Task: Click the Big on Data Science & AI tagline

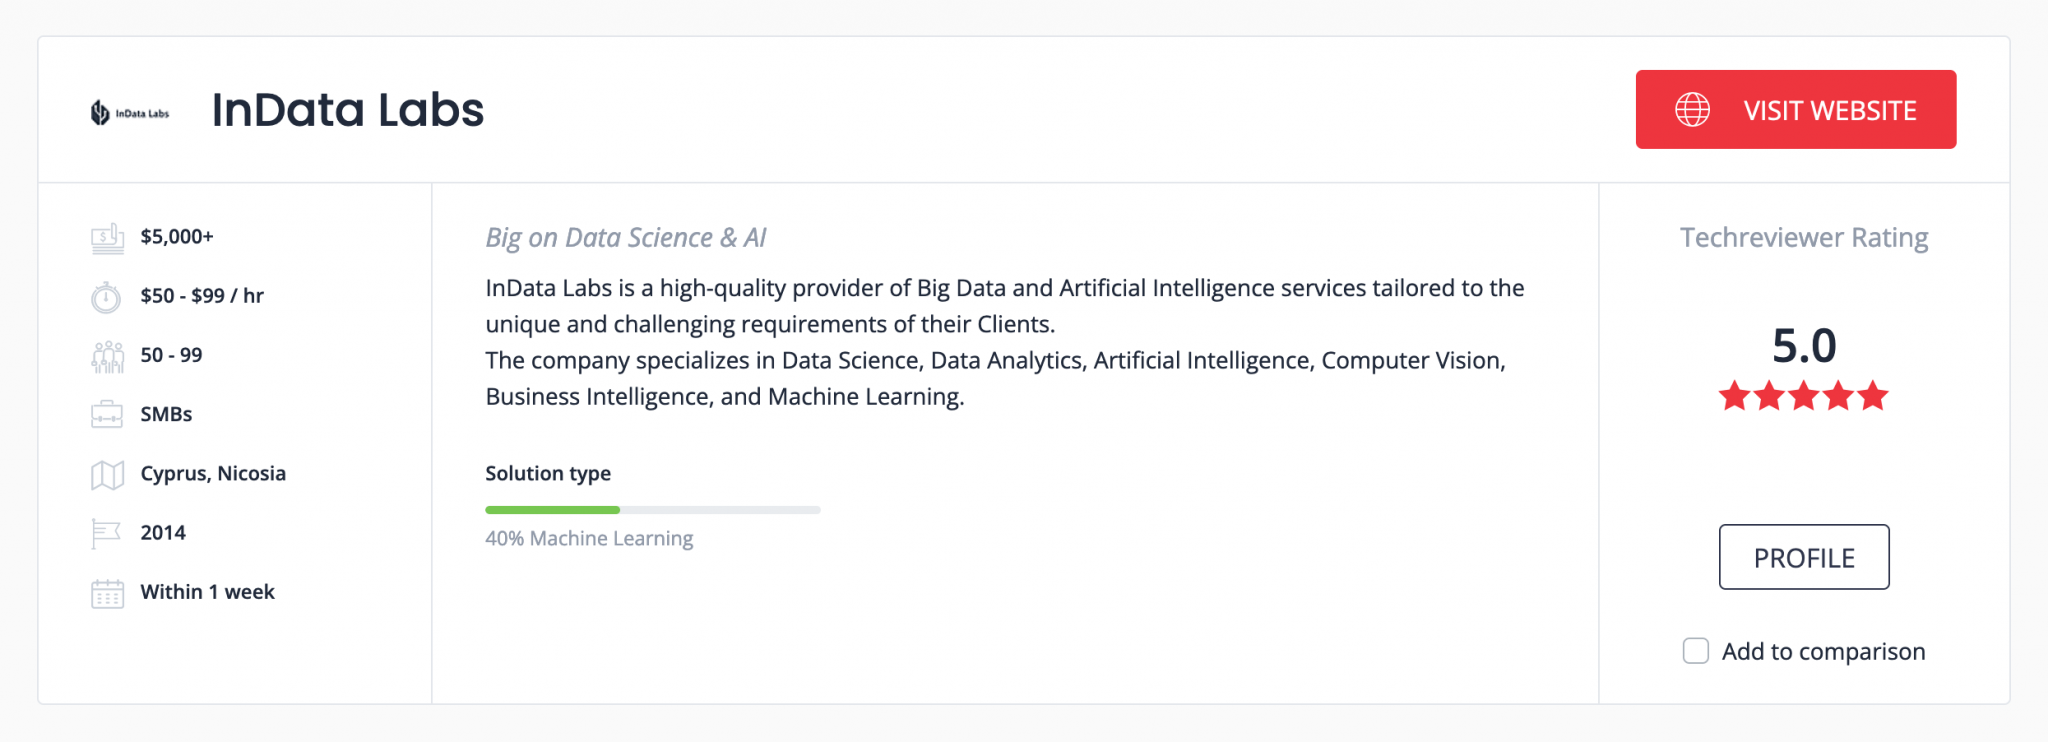Action: (626, 238)
